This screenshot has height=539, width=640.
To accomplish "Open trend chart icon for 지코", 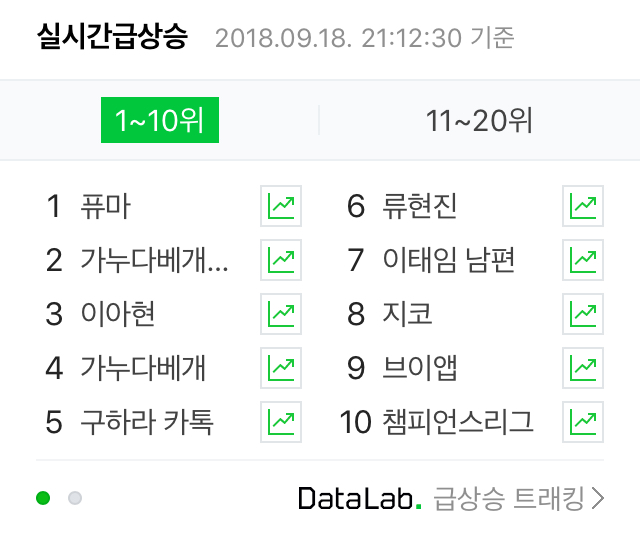I will [x=583, y=314].
